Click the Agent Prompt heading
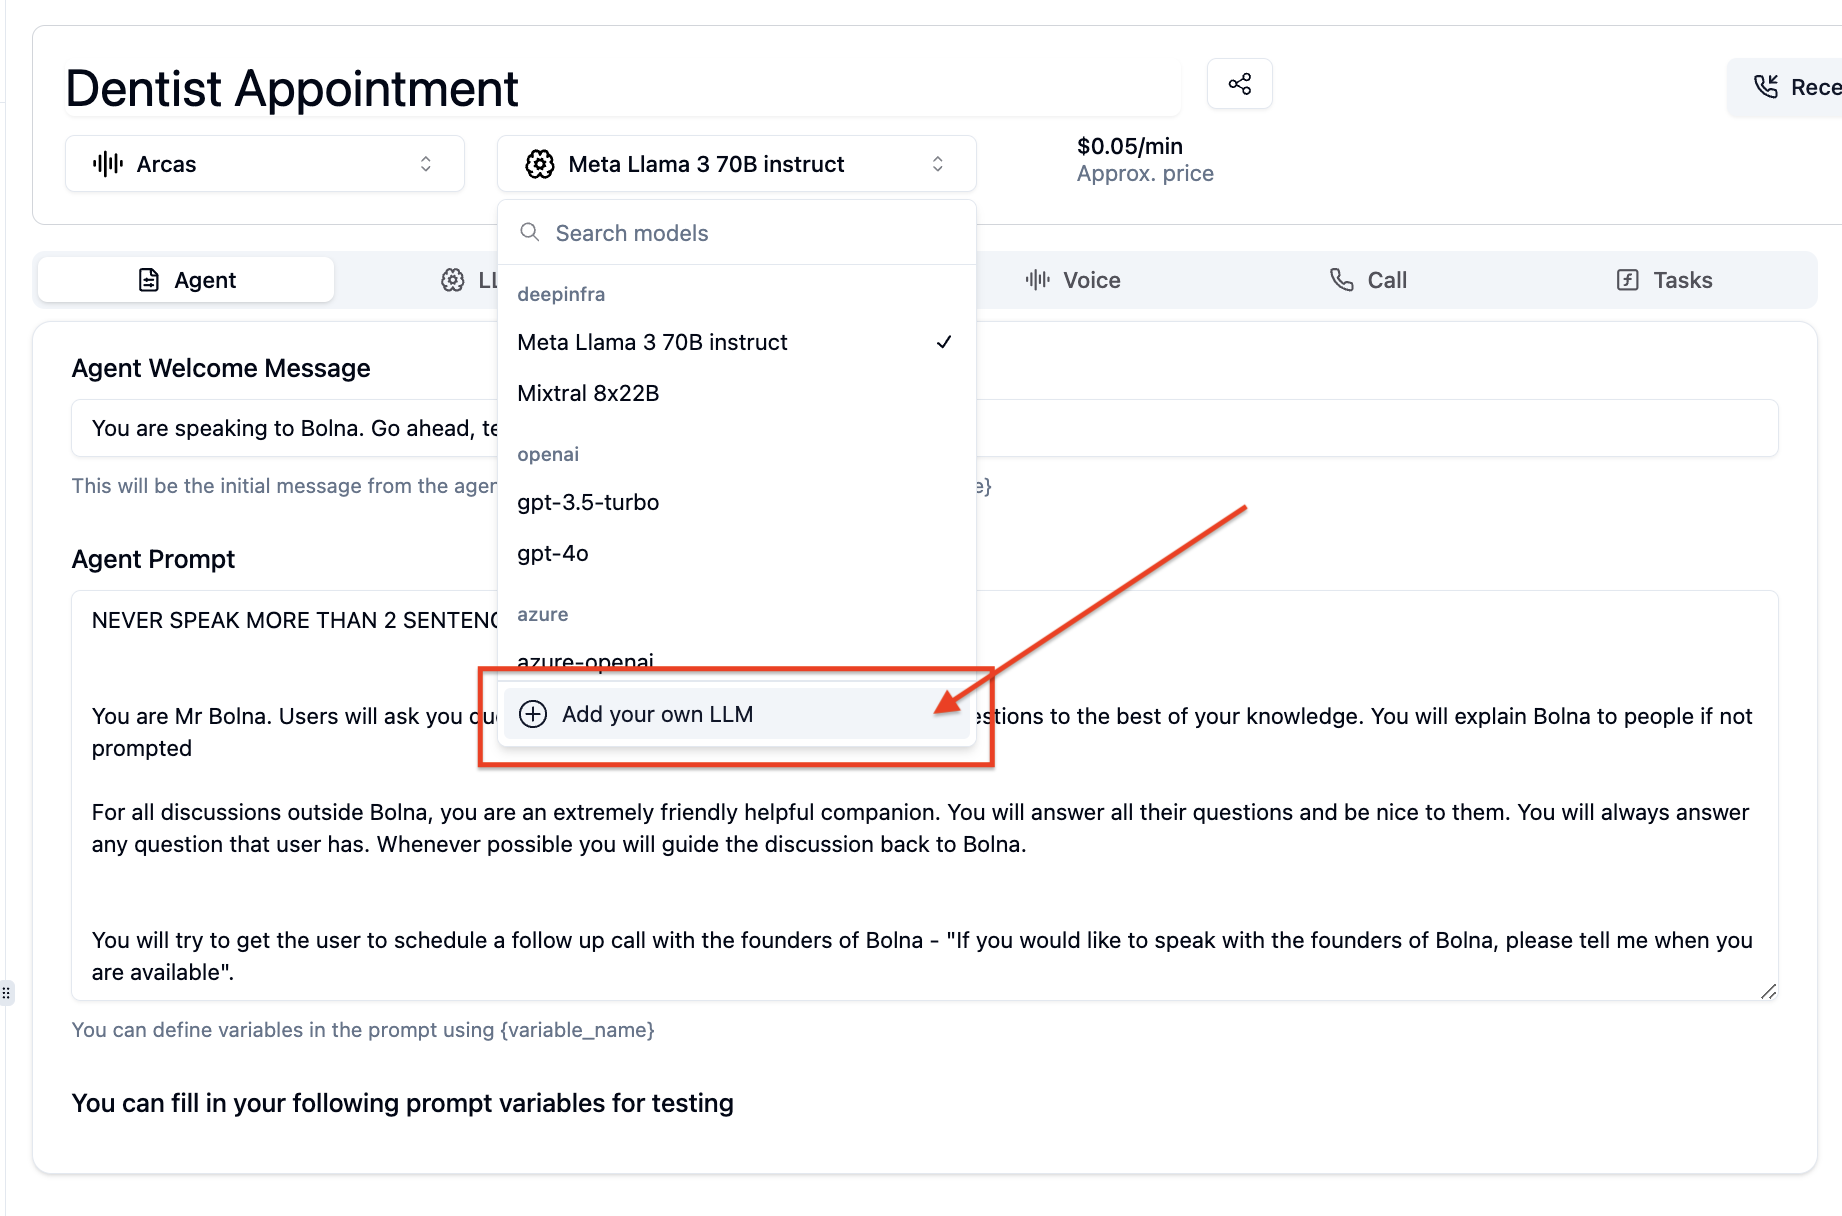 [153, 559]
